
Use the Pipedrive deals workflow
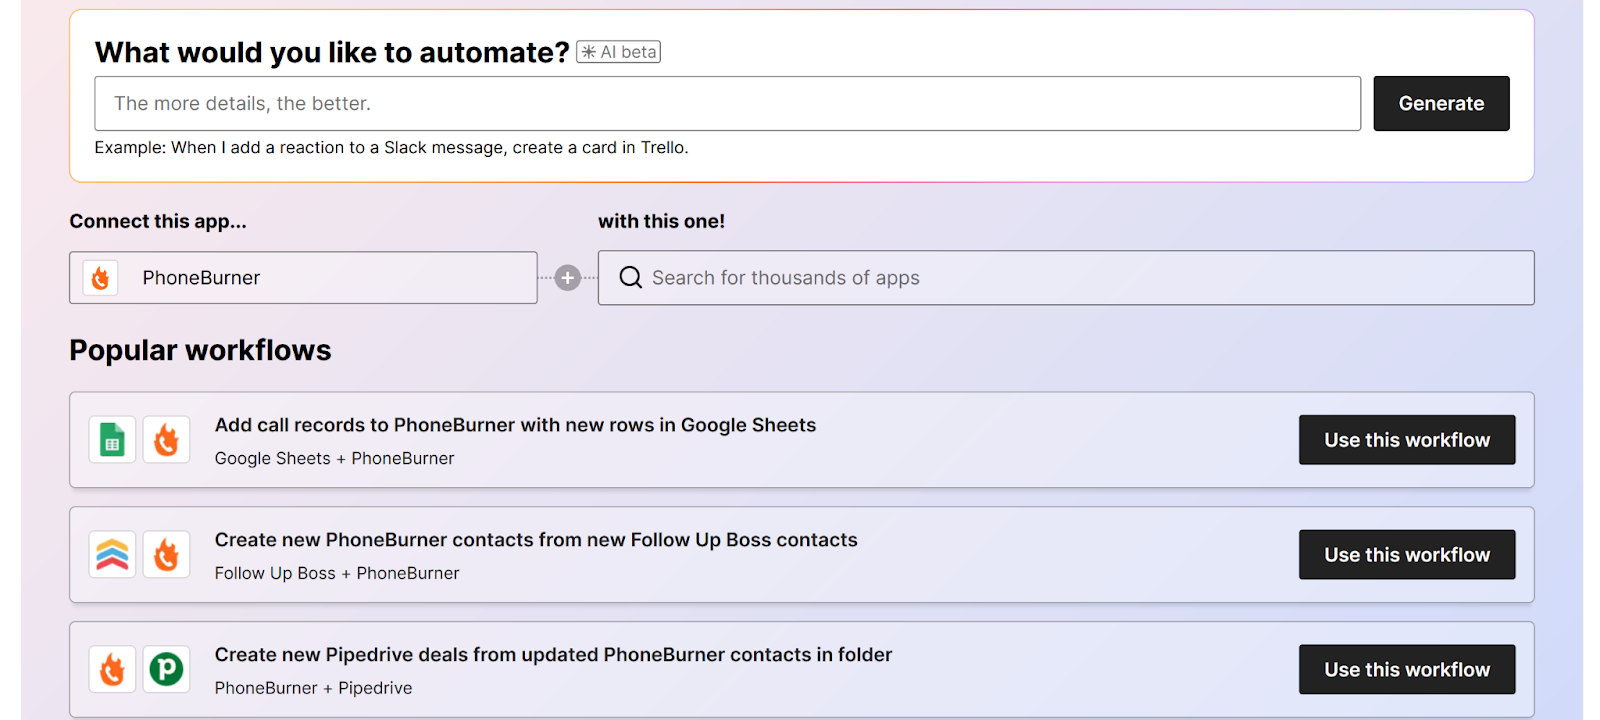tap(1407, 669)
